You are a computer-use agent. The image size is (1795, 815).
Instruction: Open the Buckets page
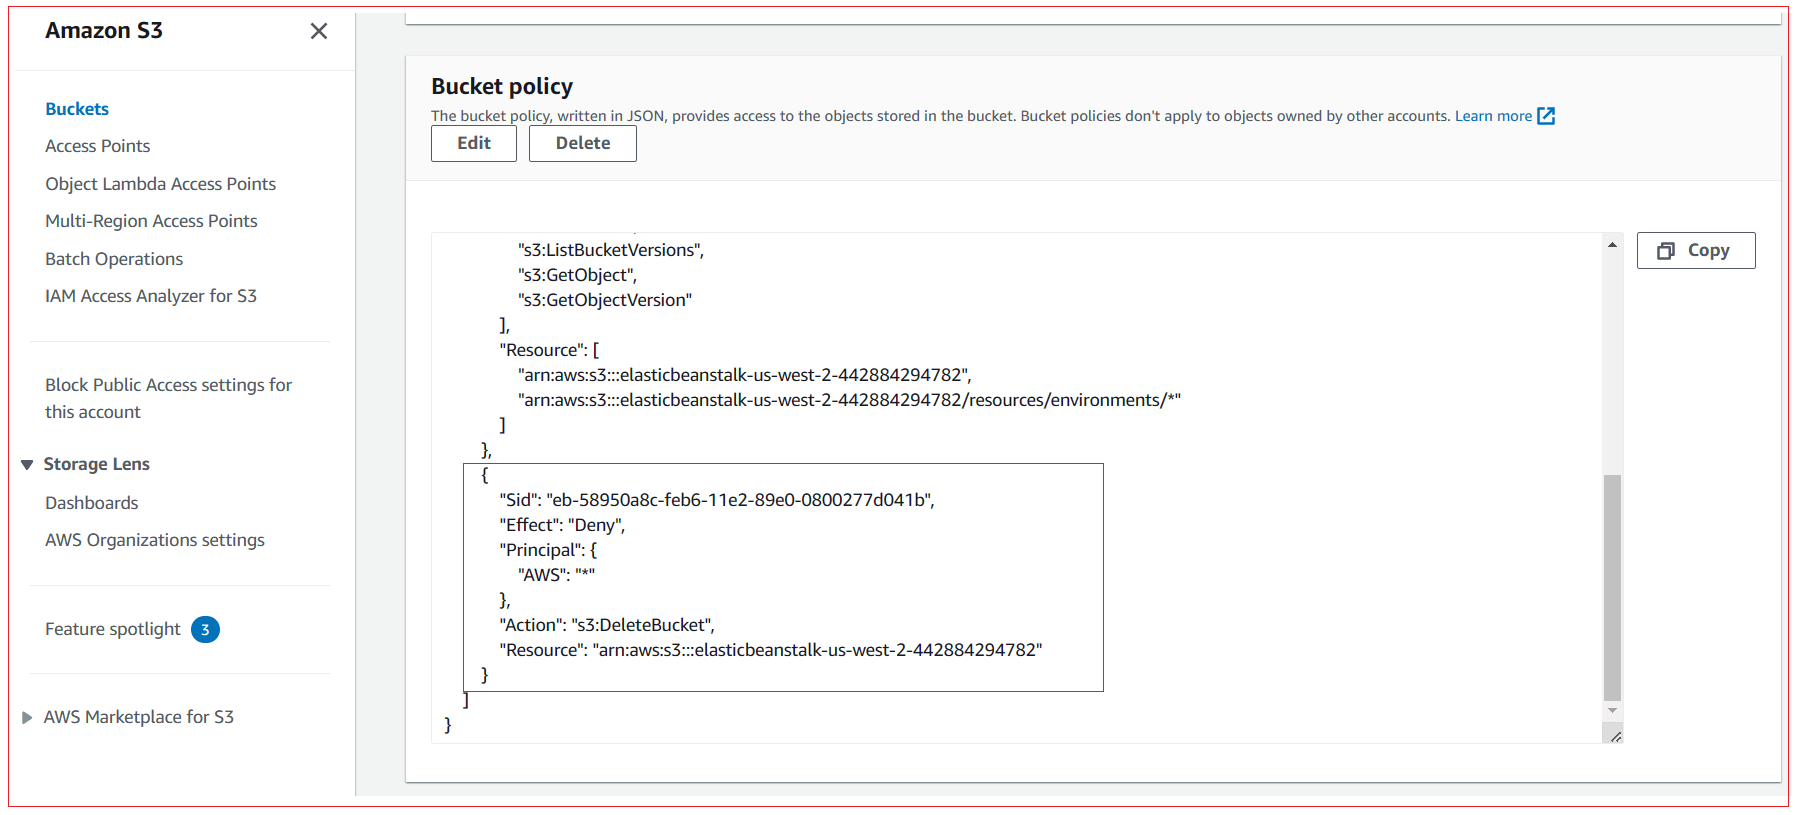point(77,109)
